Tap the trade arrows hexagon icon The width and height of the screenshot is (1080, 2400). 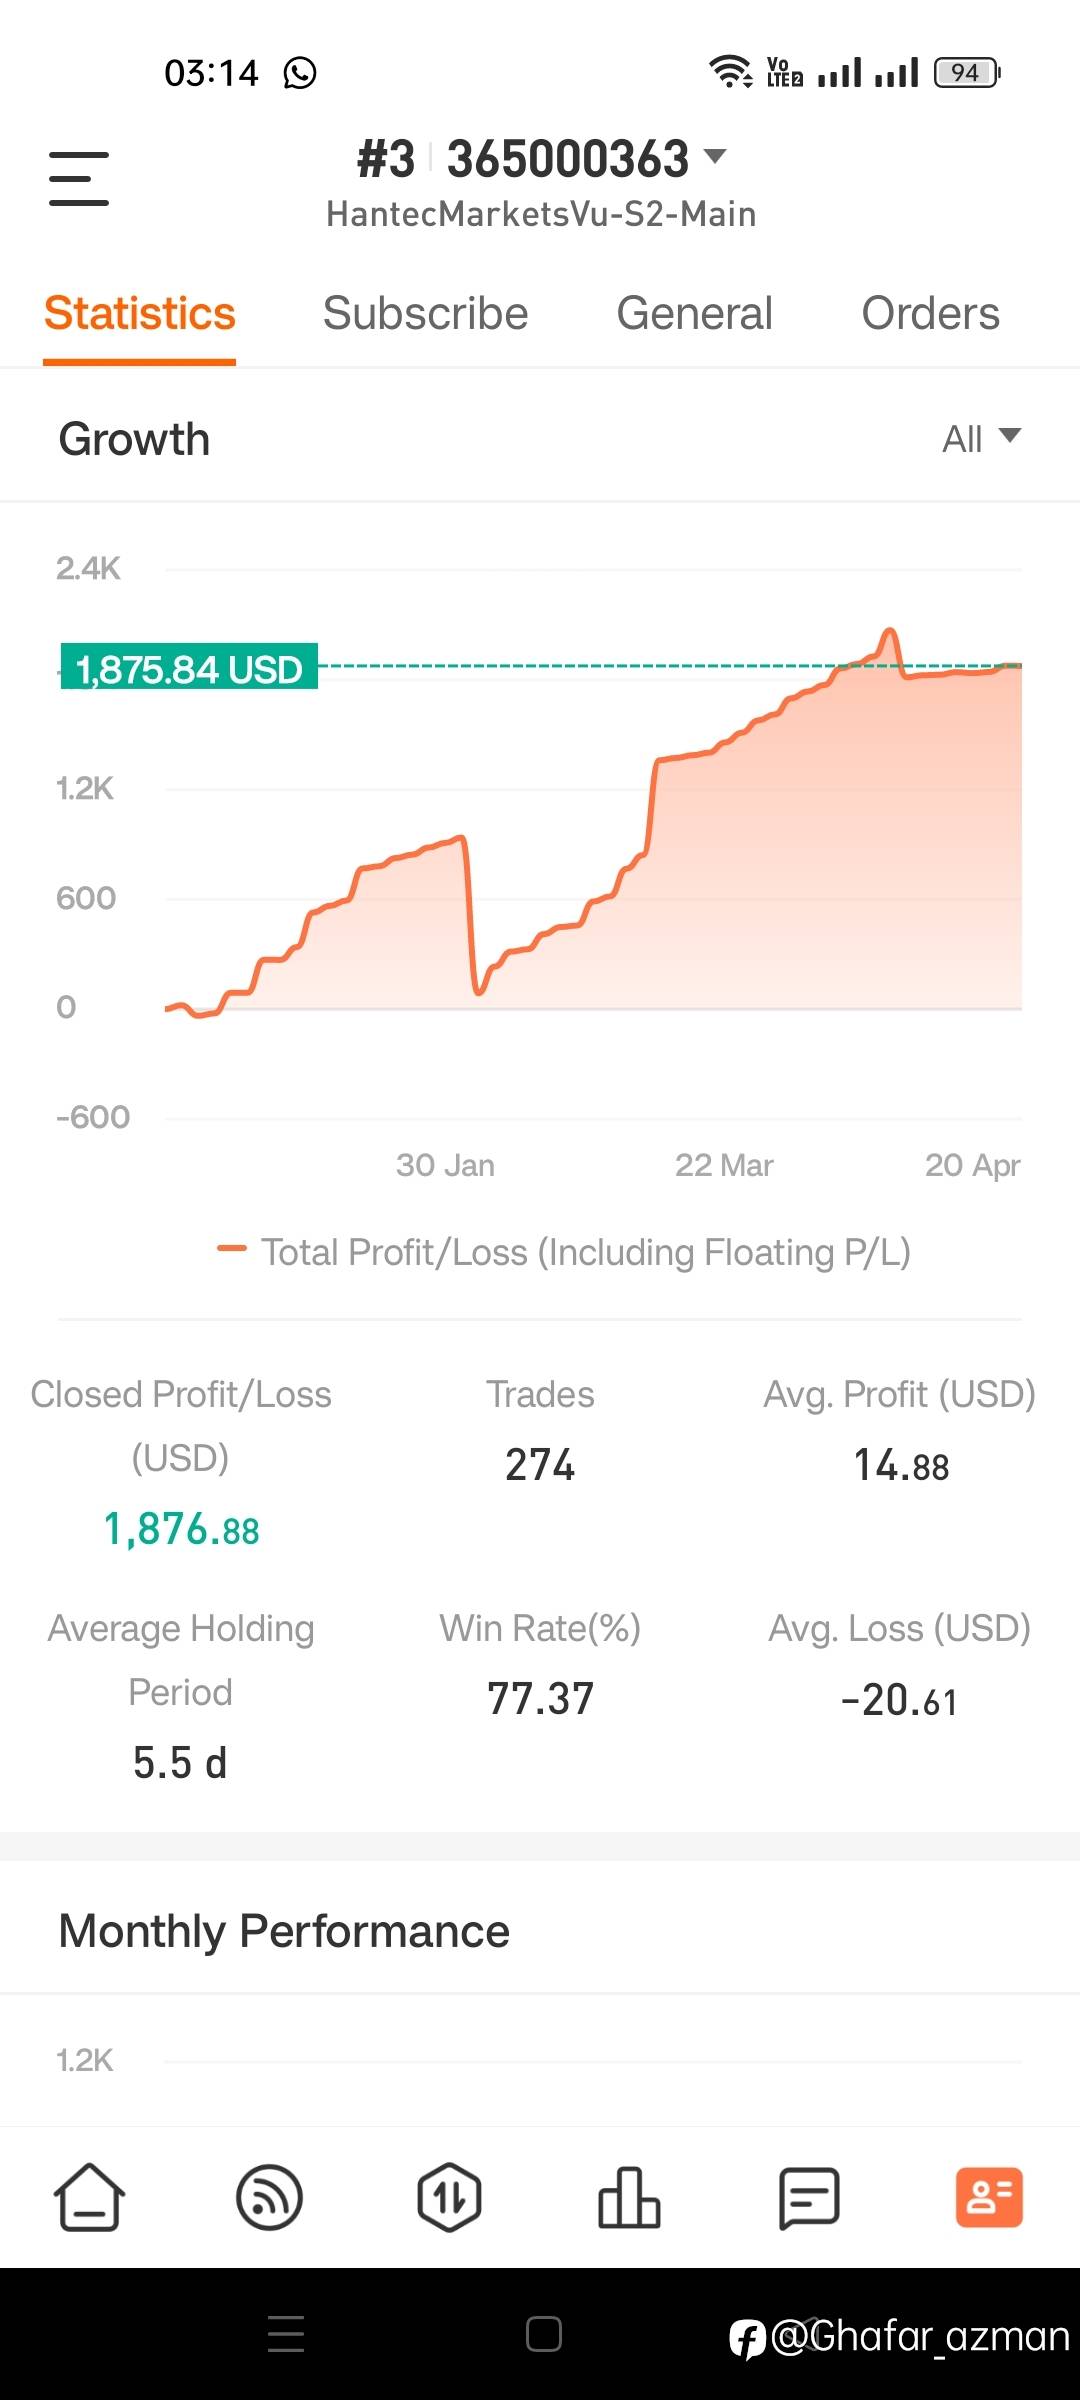click(449, 2197)
